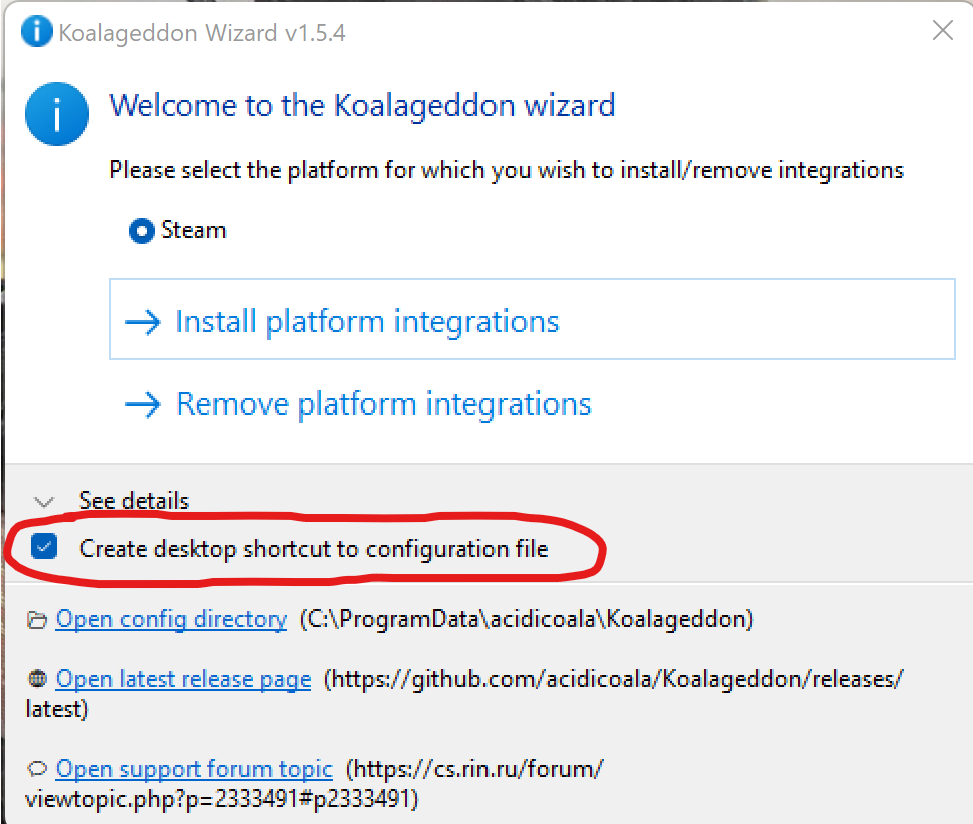The height and width of the screenshot is (824, 973).
Task: Choose Remove platform integrations
Action: click(x=383, y=404)
